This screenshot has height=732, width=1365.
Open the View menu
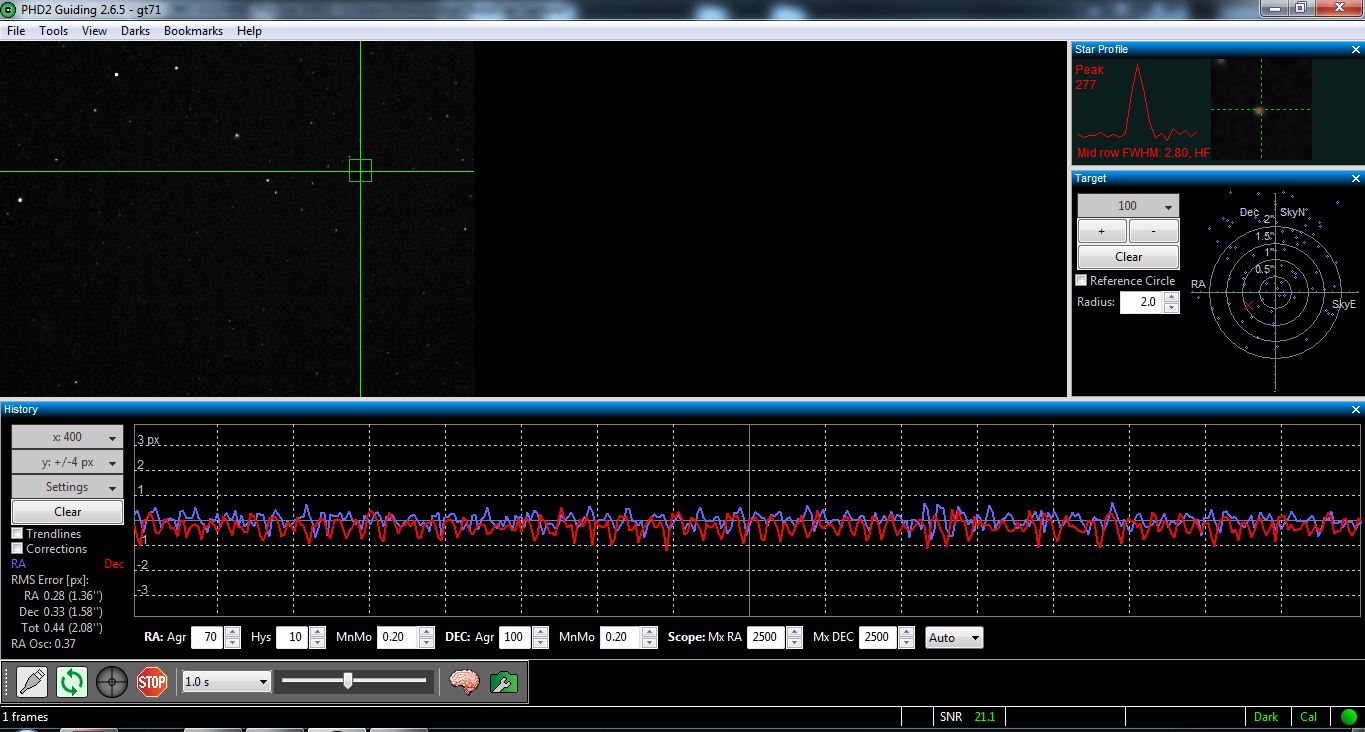click(x=94, y=31)
